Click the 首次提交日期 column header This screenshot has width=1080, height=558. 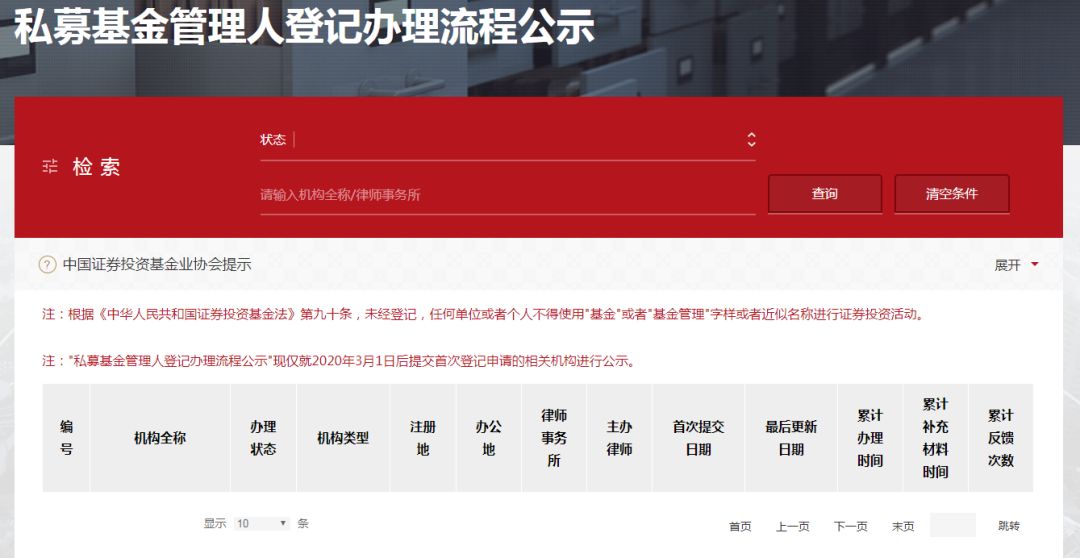[698, 438]
